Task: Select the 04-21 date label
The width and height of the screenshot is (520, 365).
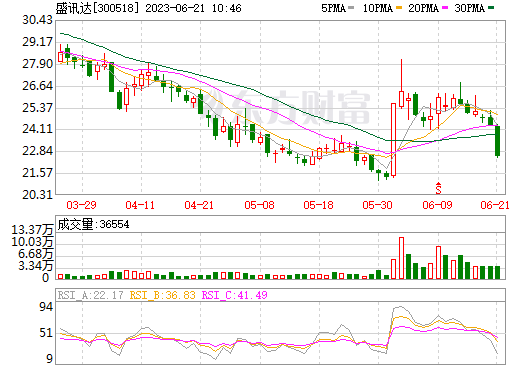Action: (x=199, y=205)
